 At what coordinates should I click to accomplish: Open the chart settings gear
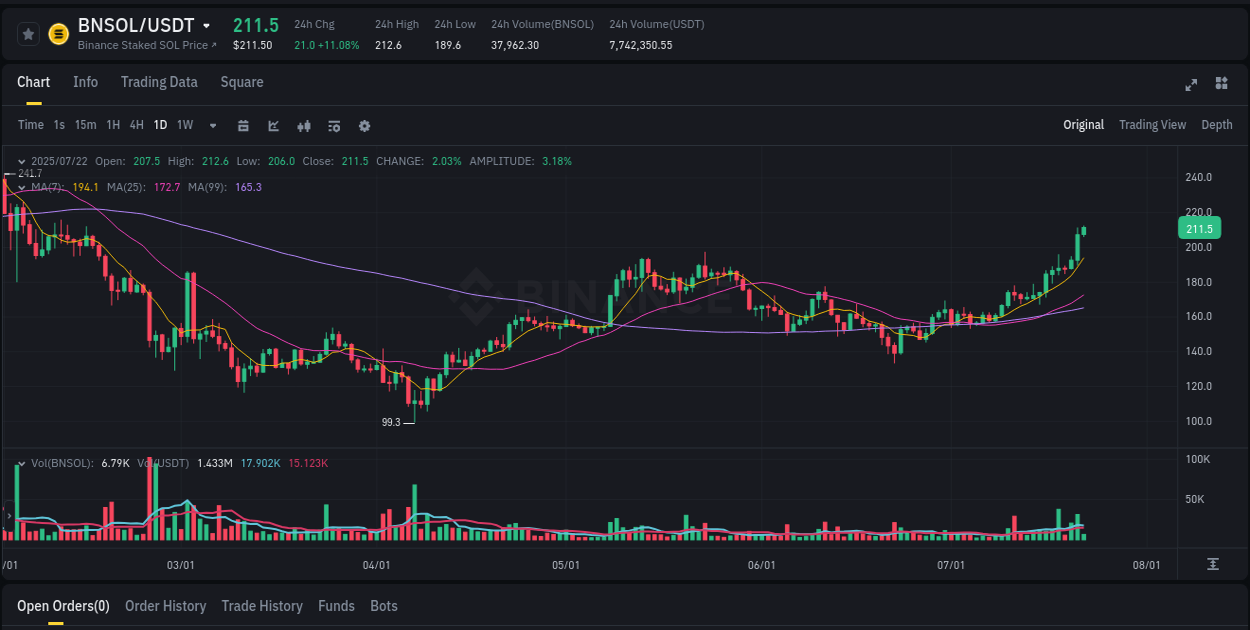(x=364, y=125)
